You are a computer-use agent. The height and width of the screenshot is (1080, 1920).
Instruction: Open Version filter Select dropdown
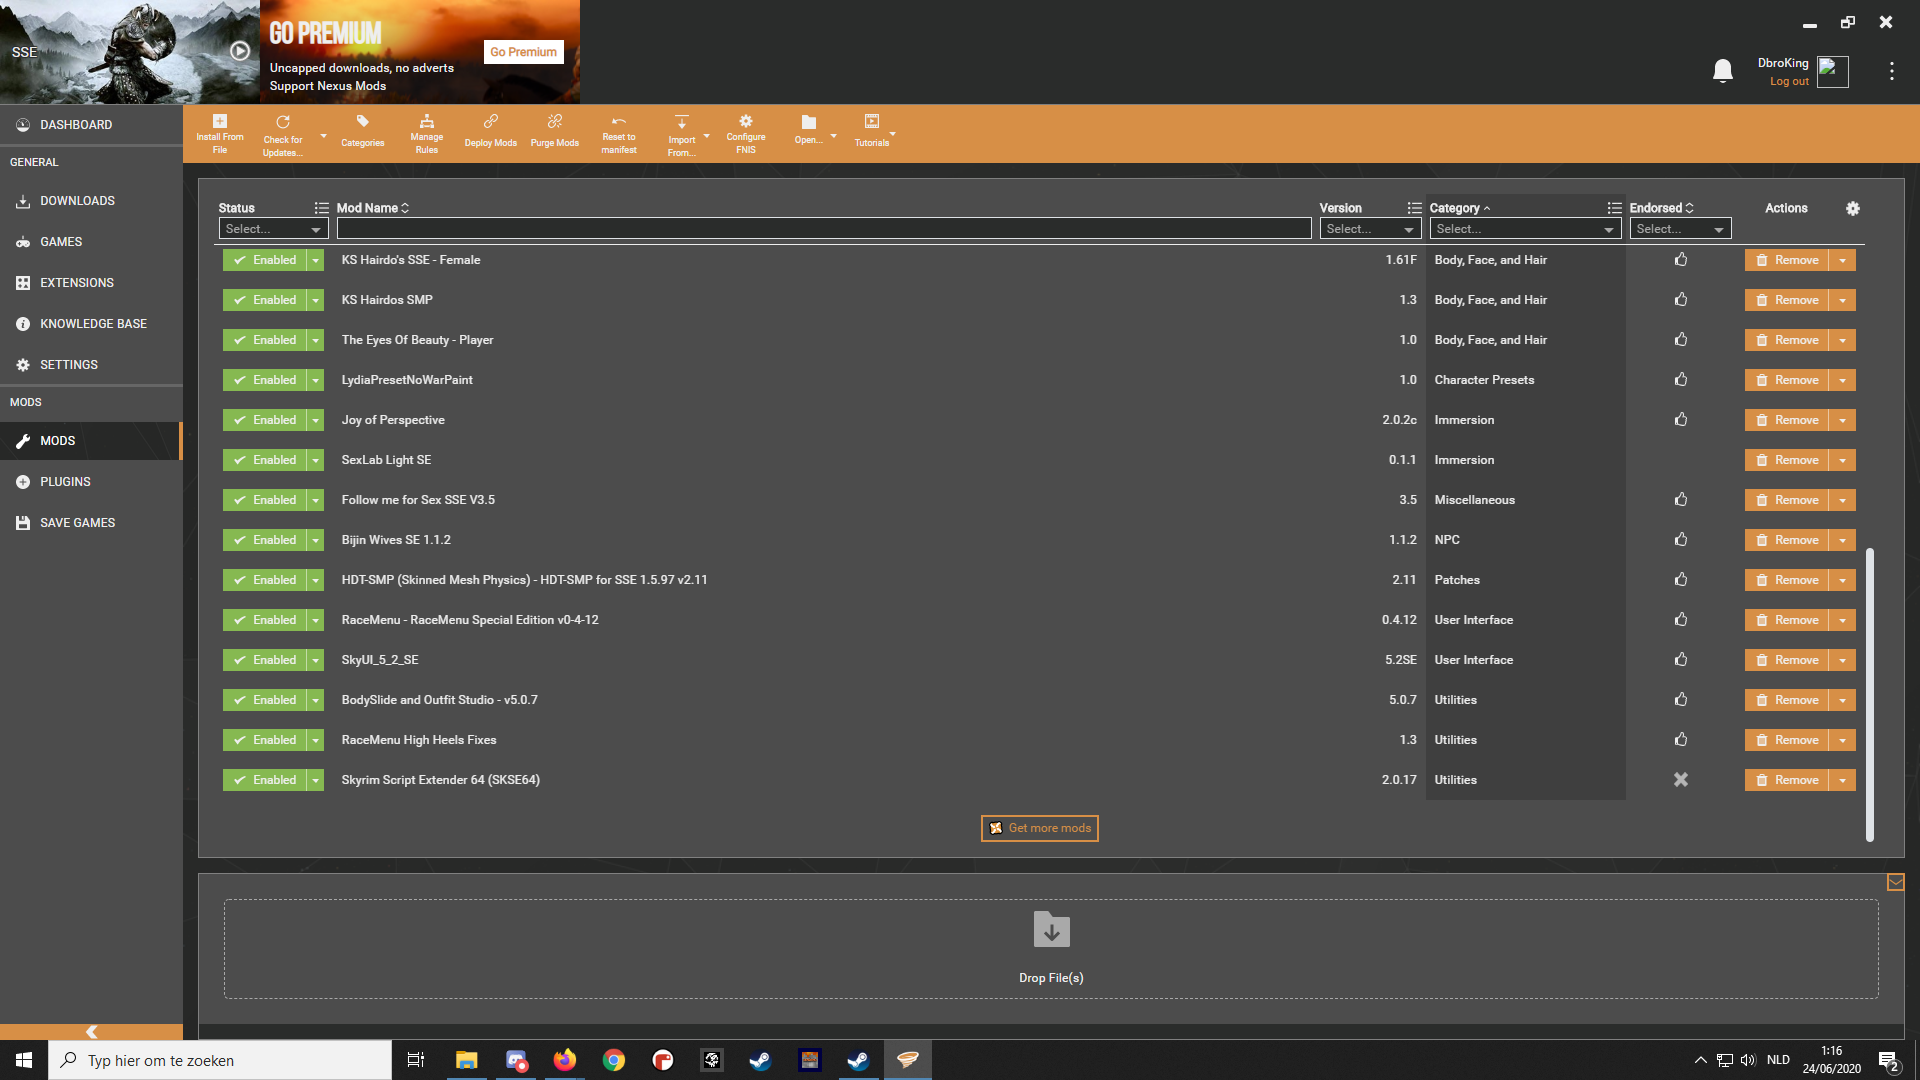(1370, 229)
